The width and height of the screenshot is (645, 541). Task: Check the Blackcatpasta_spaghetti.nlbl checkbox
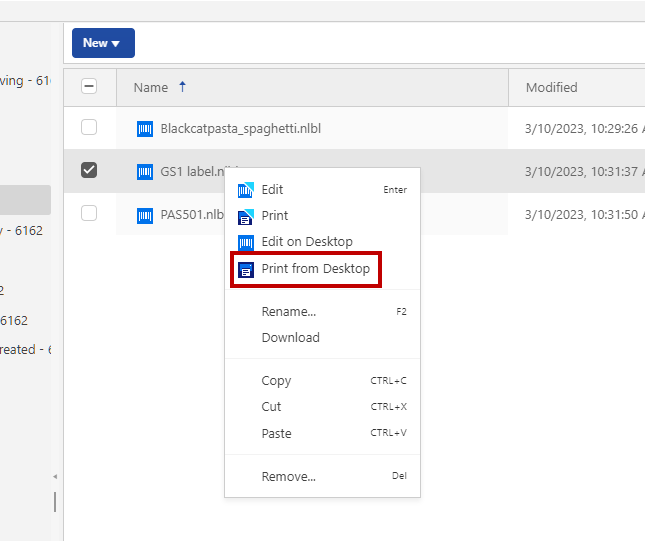89,127
